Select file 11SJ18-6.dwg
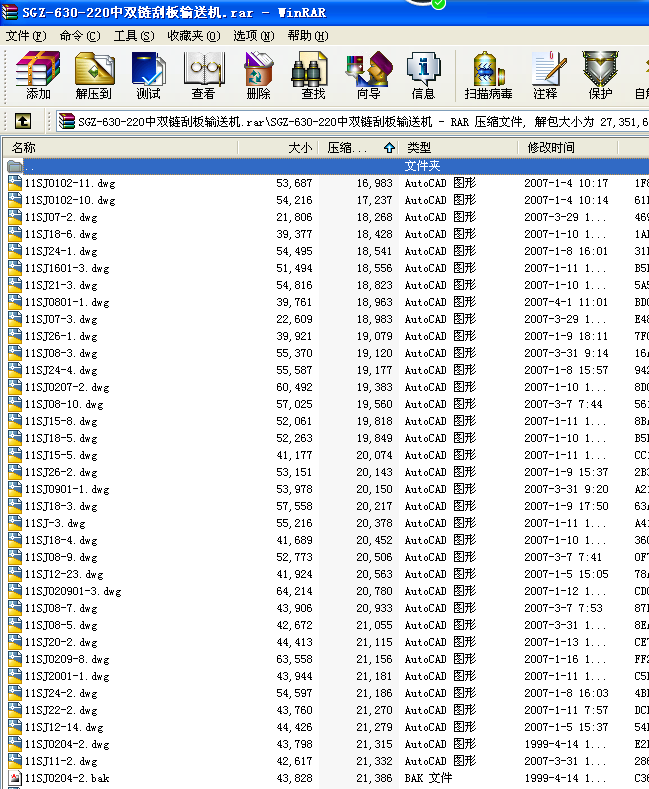The width and height of the screenshot is (649, 789). pos(61,234)
